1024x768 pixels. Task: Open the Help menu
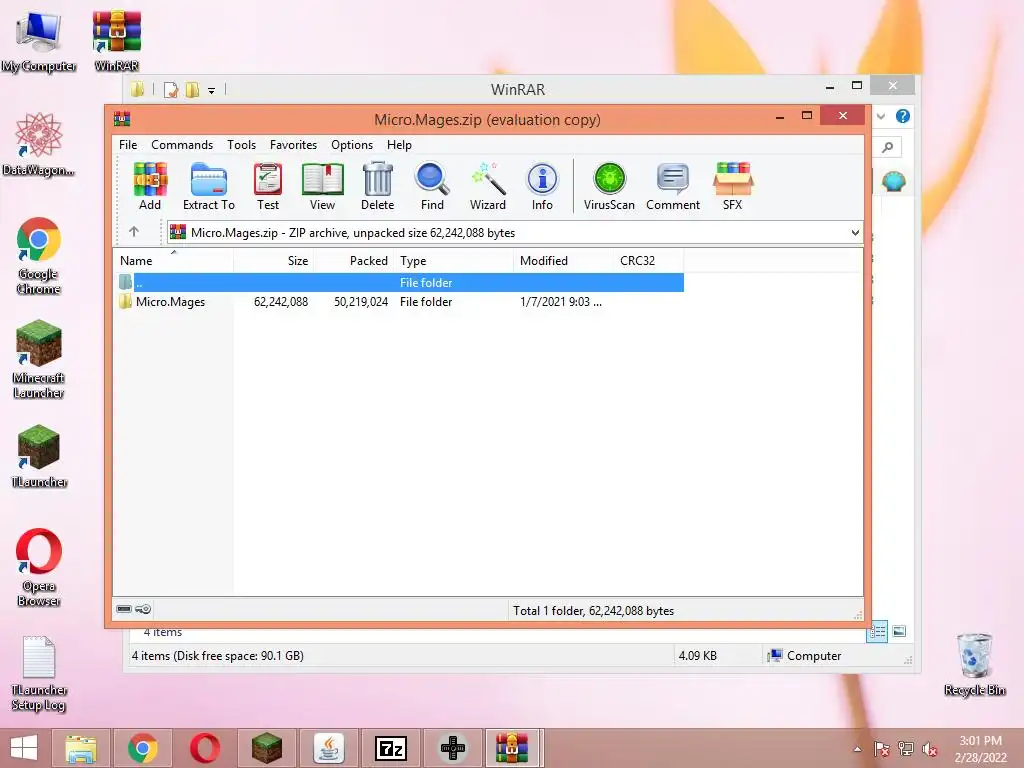(x=399, y=145)
